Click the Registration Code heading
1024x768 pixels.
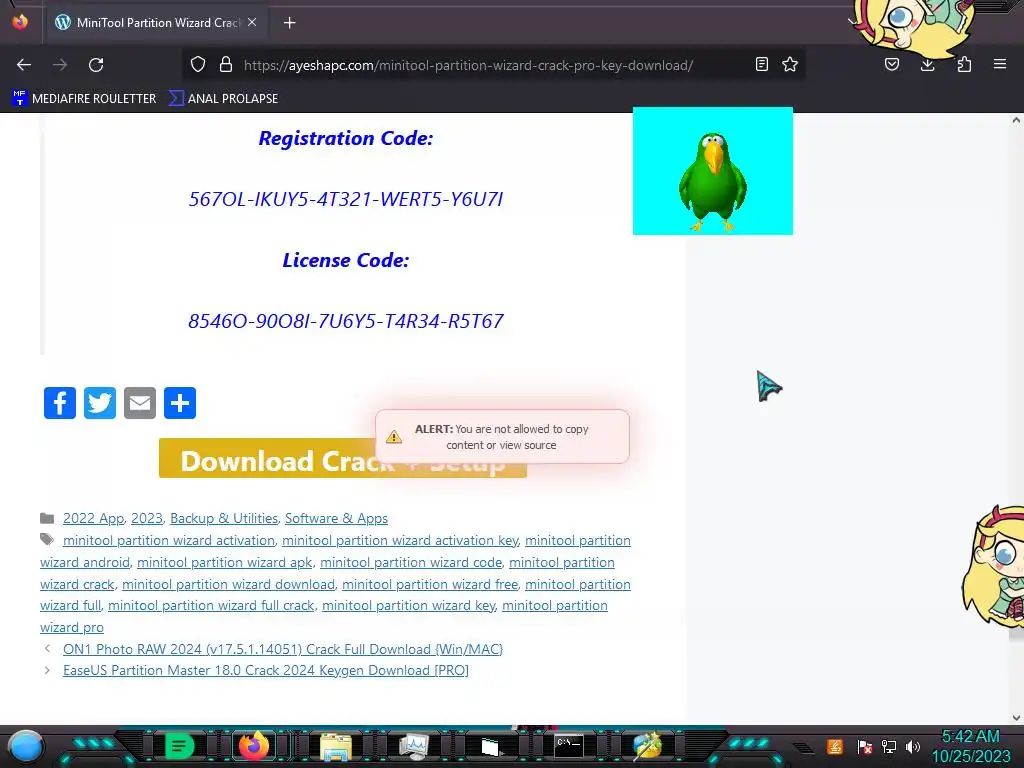point(345,138)
